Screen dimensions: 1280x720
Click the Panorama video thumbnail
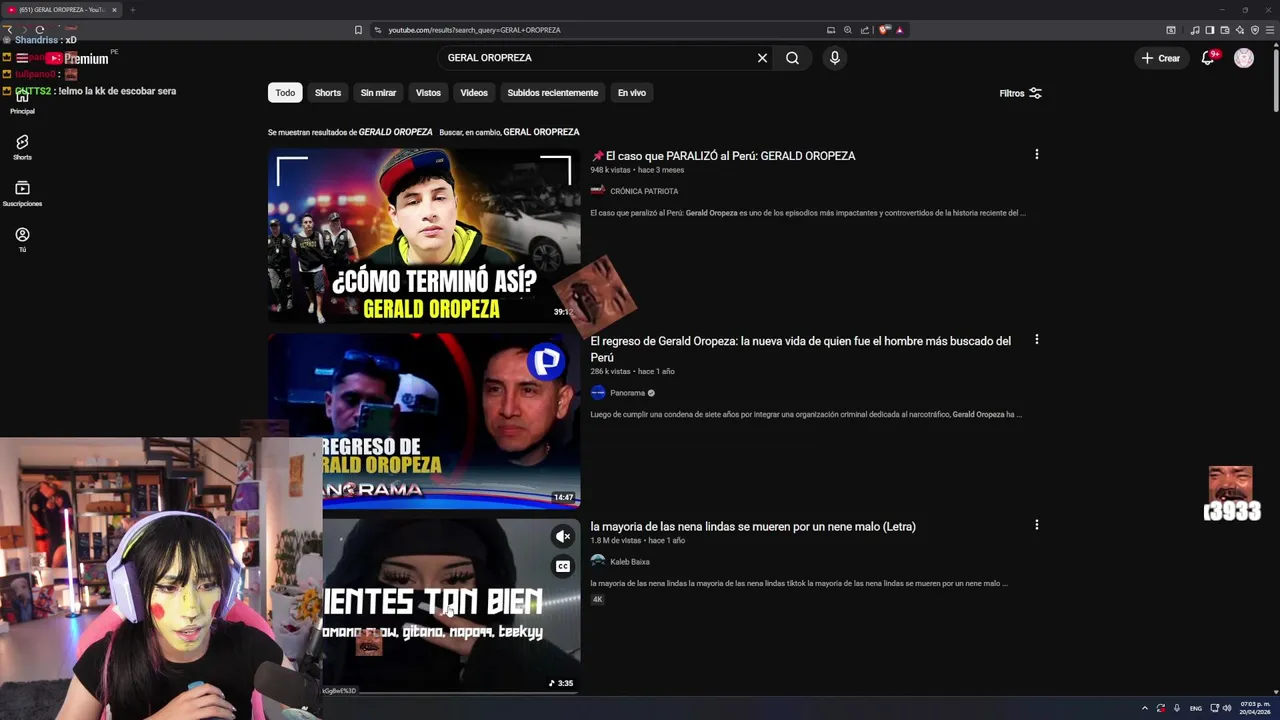424,421
